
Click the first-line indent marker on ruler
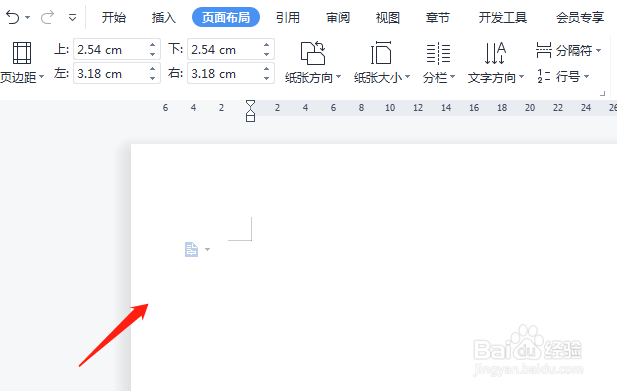[x=250, y=104]
